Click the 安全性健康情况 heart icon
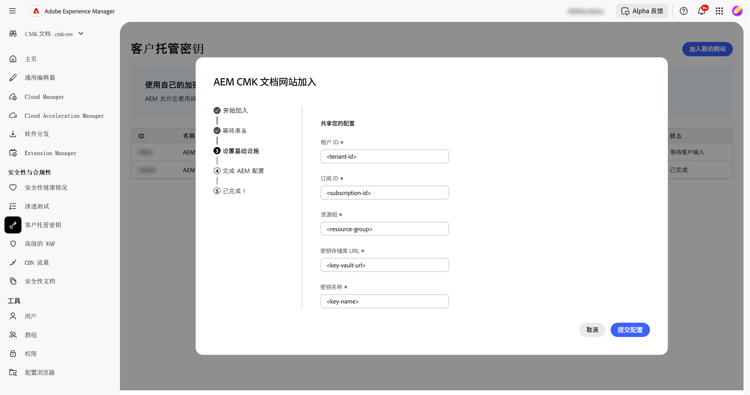 [13, 187]
